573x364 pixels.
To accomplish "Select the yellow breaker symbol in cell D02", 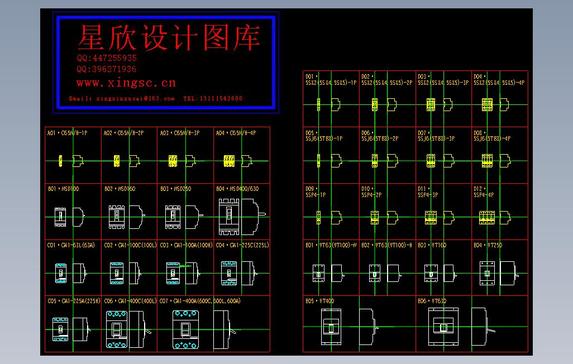I will 375,105.
